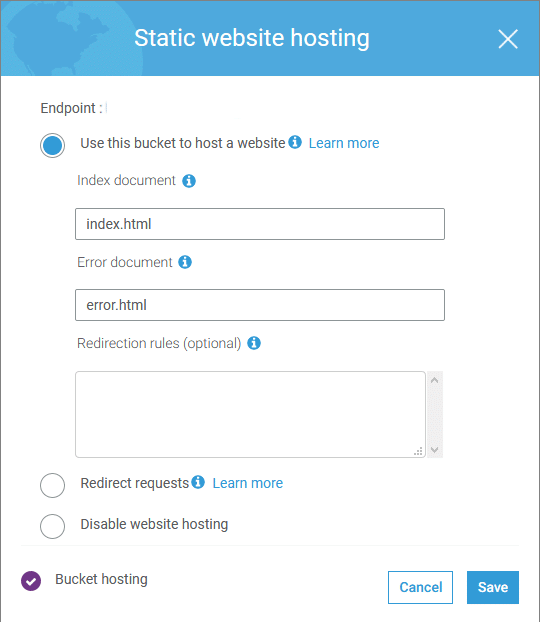
Task: Focus the error.html input field
Action: (x=260, y=305)
